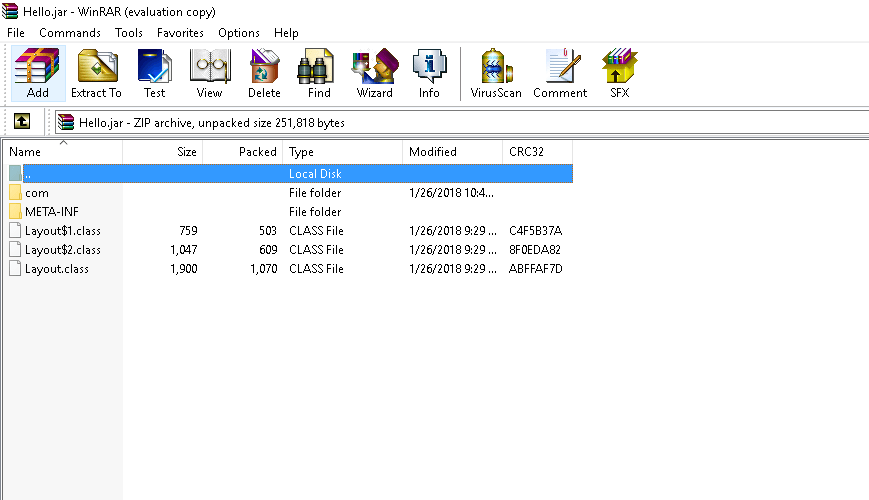Sort by the Name column header
Viewport: 869px width, 500px height.
[x=62, y=152]
